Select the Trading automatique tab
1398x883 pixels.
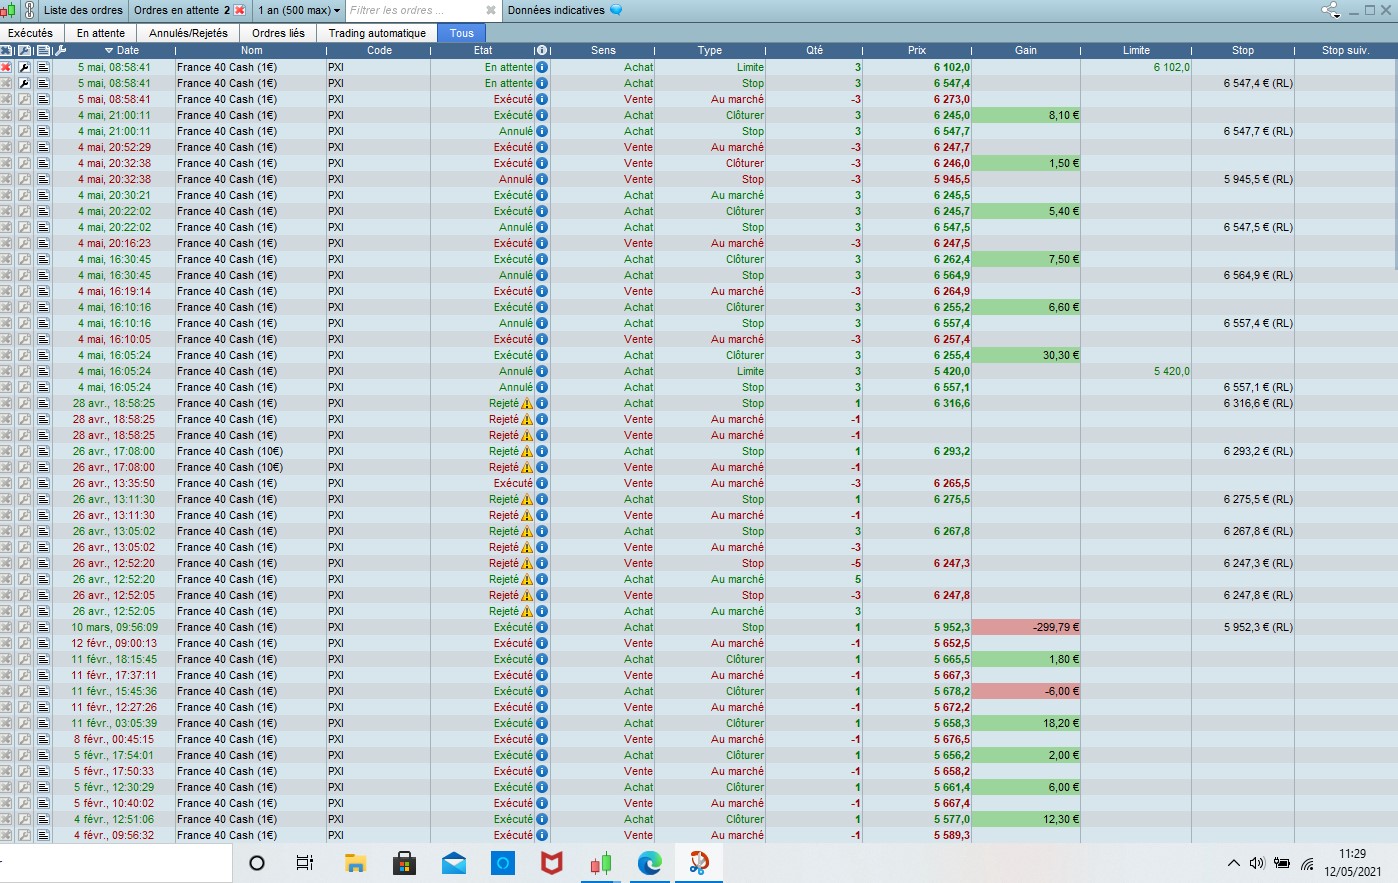[x=377, y=33]
